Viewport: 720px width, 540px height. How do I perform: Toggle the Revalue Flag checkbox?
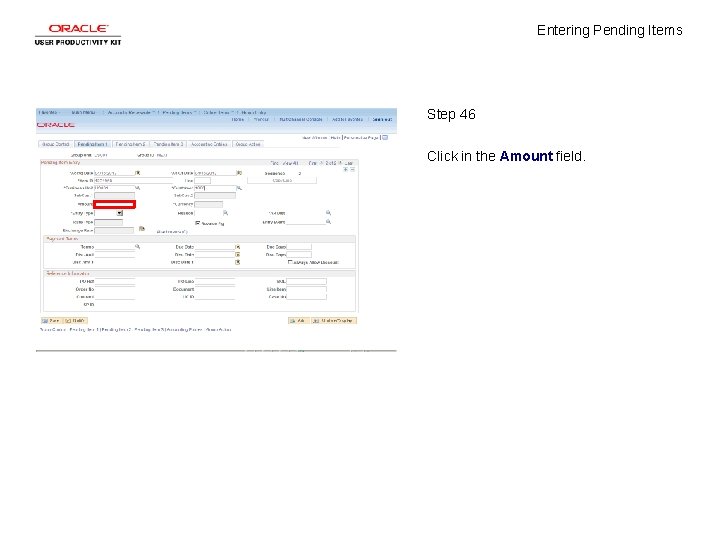point(198,223)
